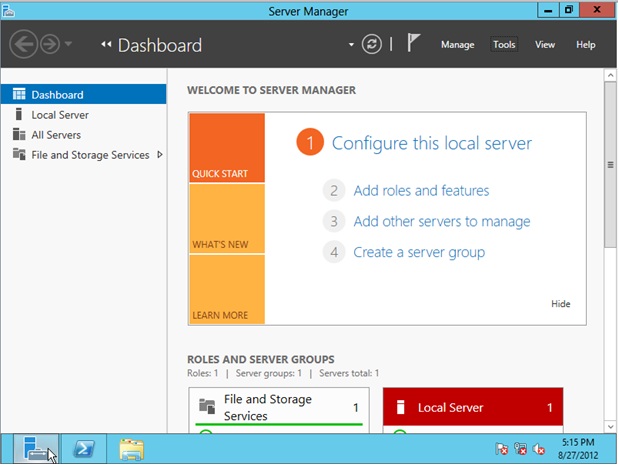
Task: Select All Servers in the sidebar
Action: point(56,135)
